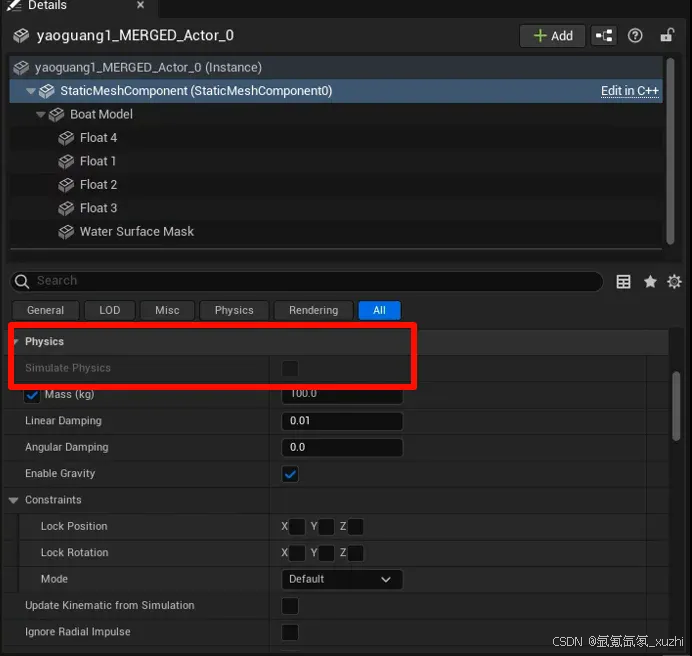Close the Details tab
Screen dimensions: 692x656
[x=140, y=5]
